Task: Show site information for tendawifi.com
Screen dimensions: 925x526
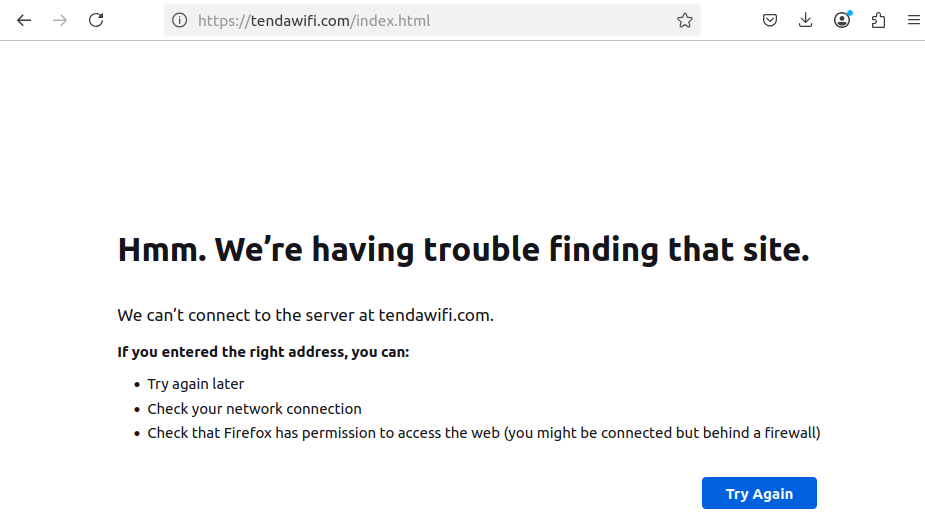Action: point(180,20)
